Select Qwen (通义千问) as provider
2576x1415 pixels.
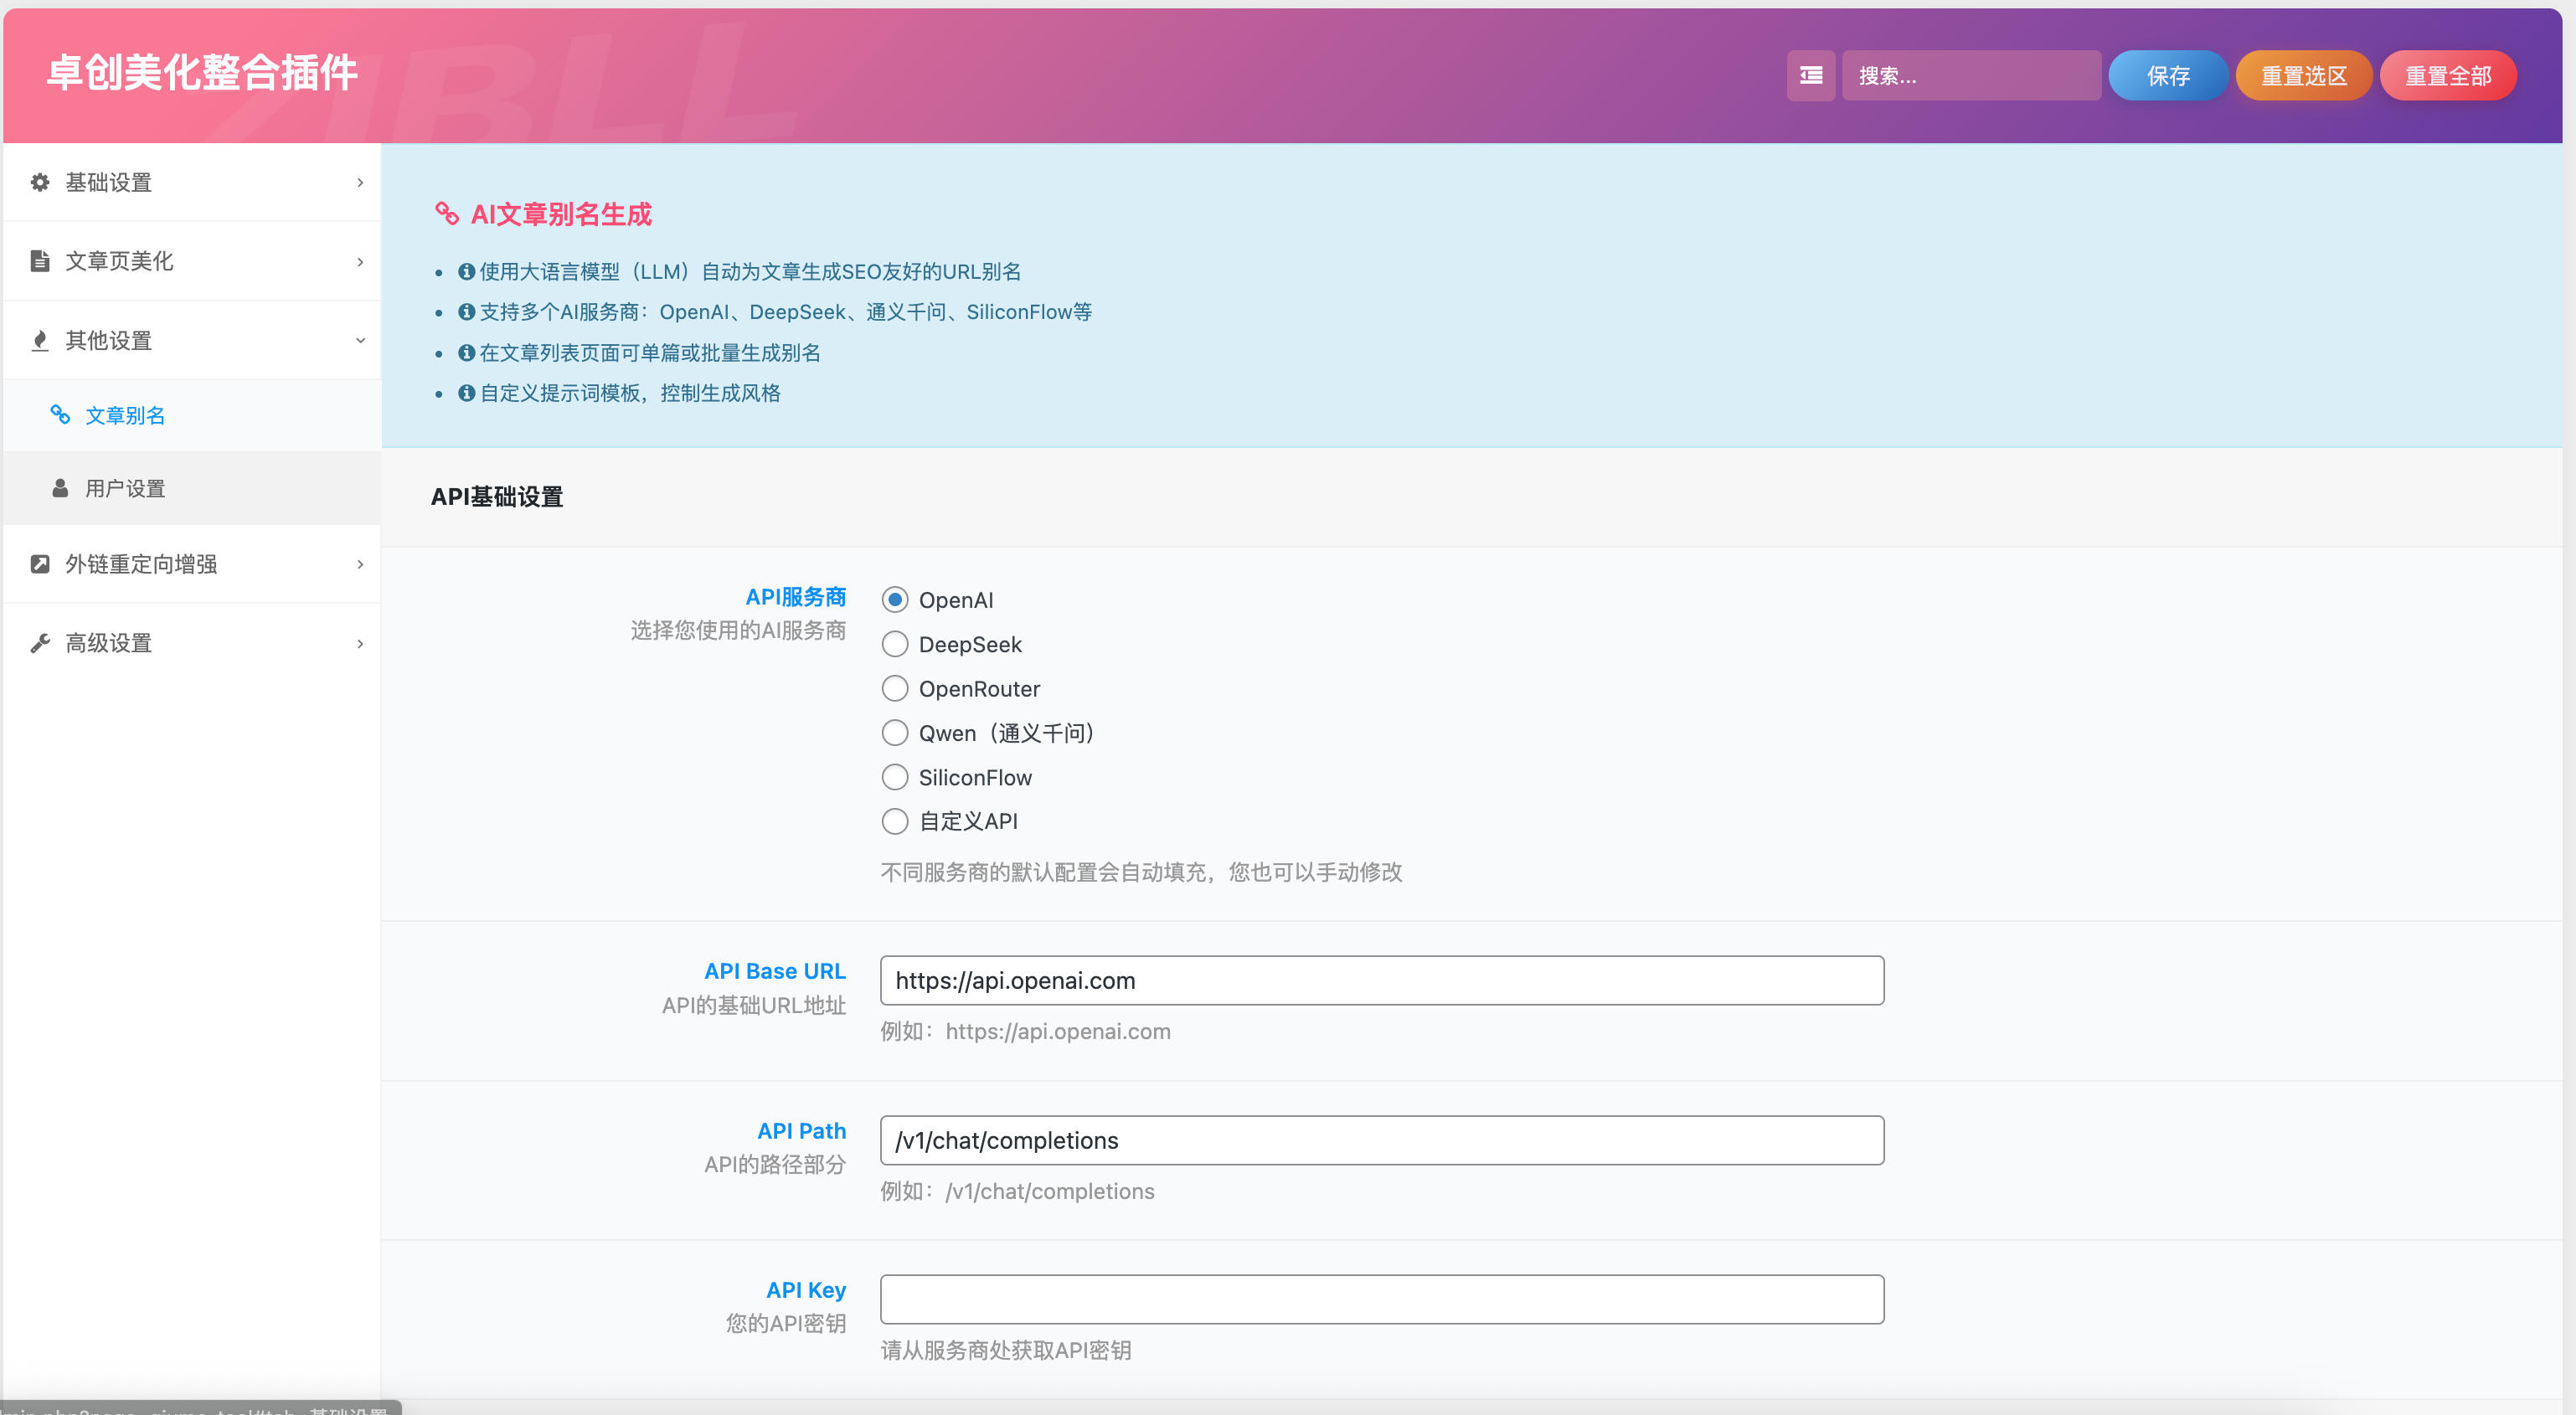(x=894, y=733)
